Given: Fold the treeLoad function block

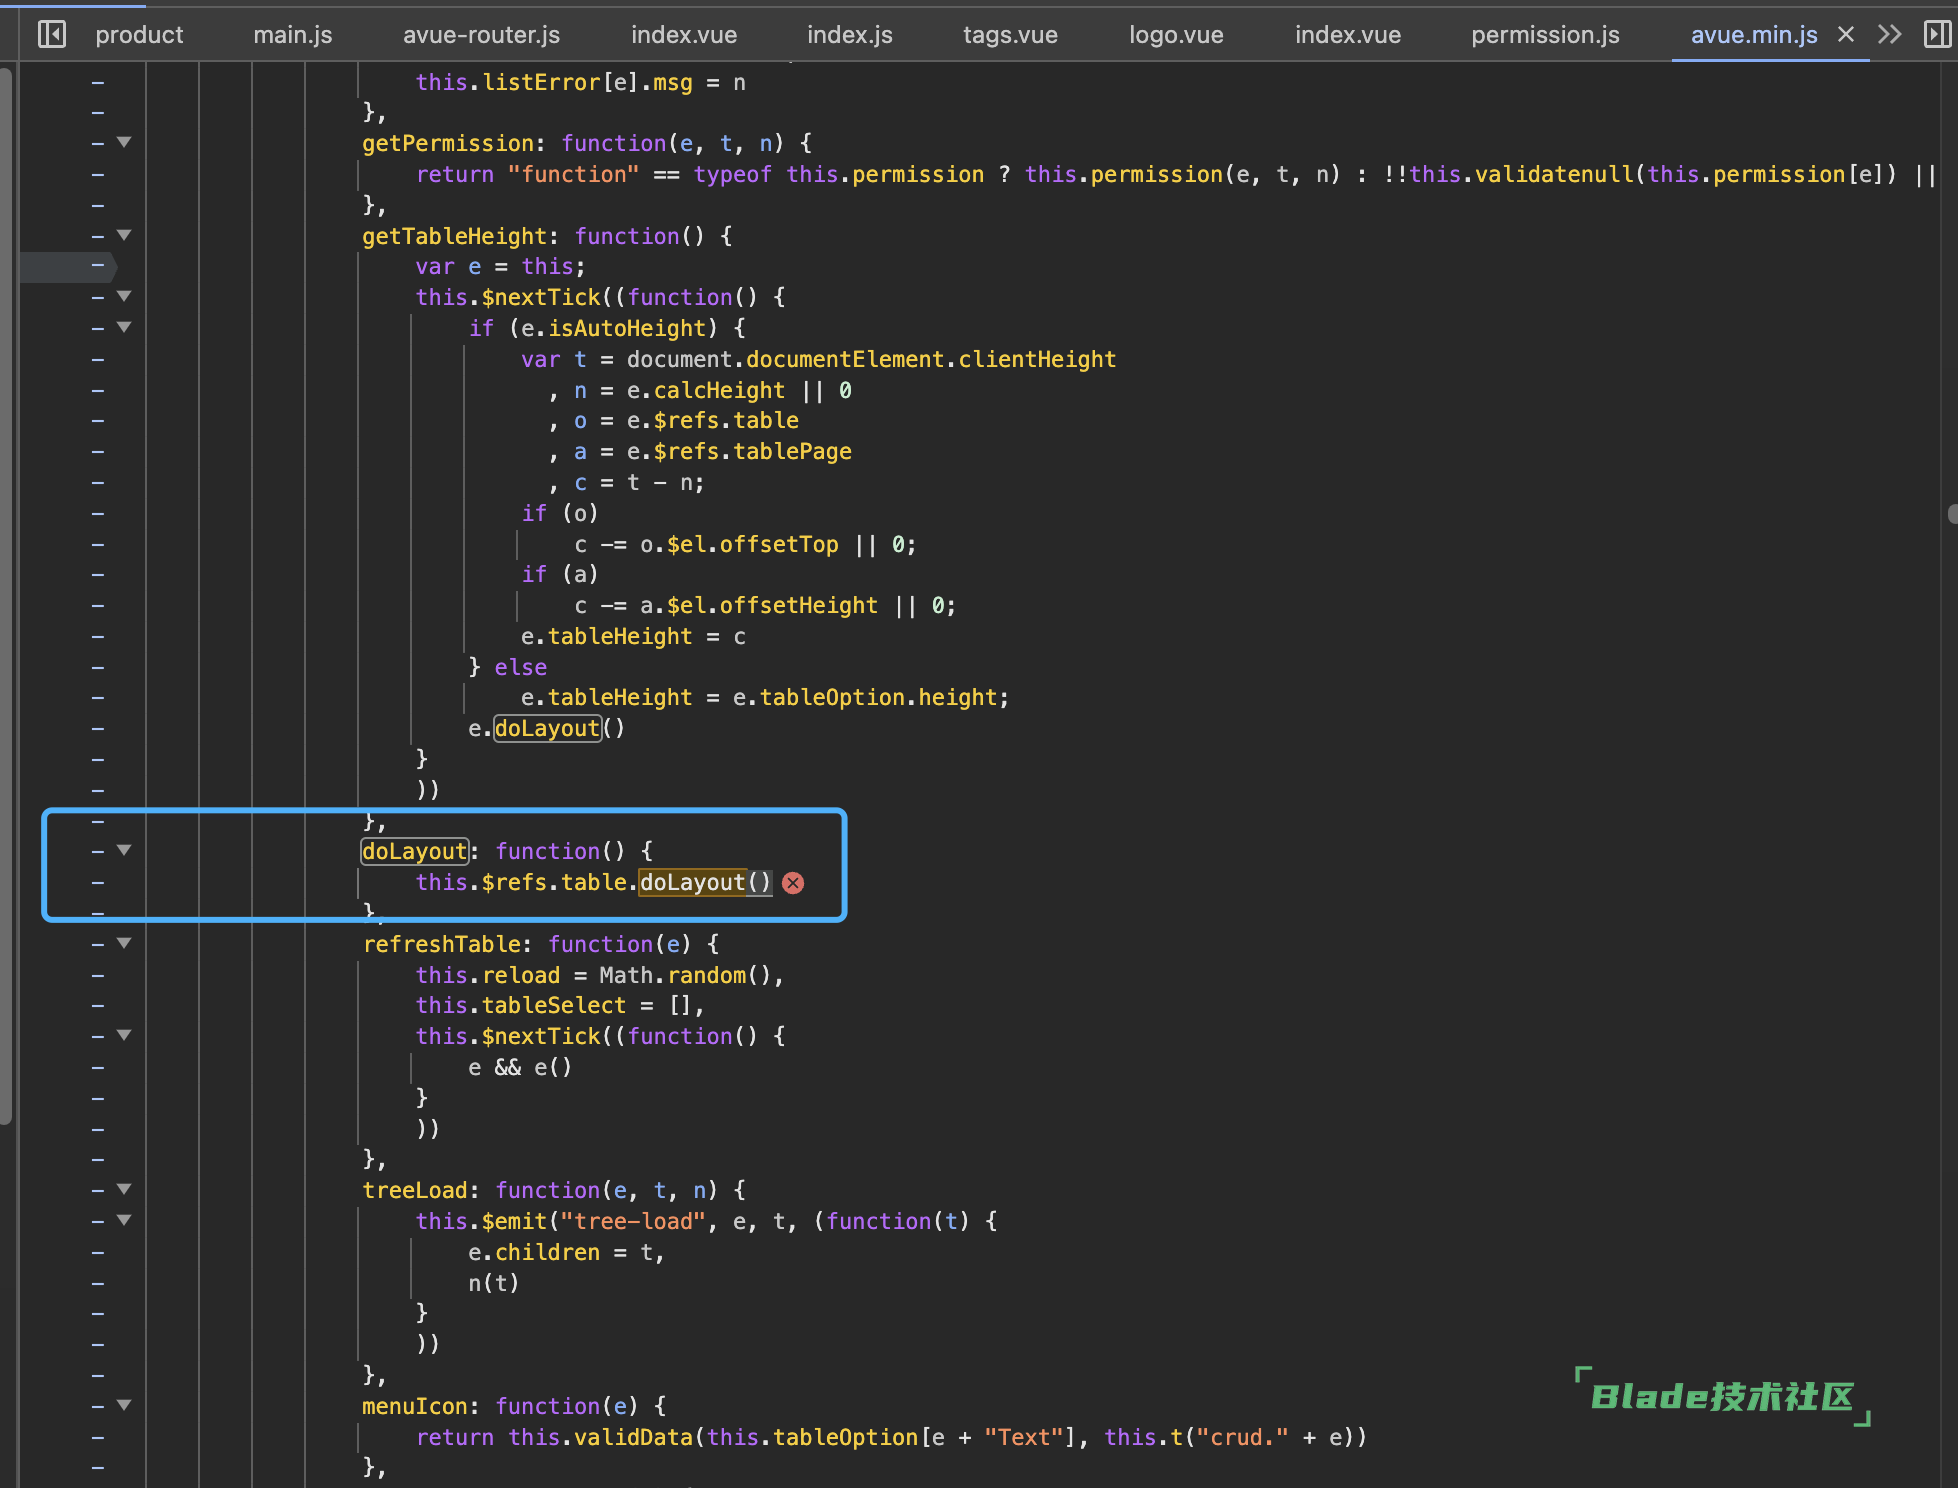Looking at the screenshot, I should 124,1189.
